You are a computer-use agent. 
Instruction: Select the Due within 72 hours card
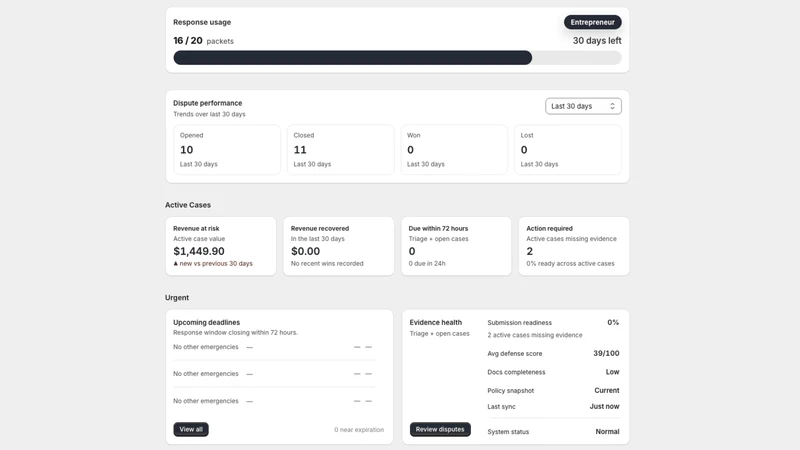[456, 246]
